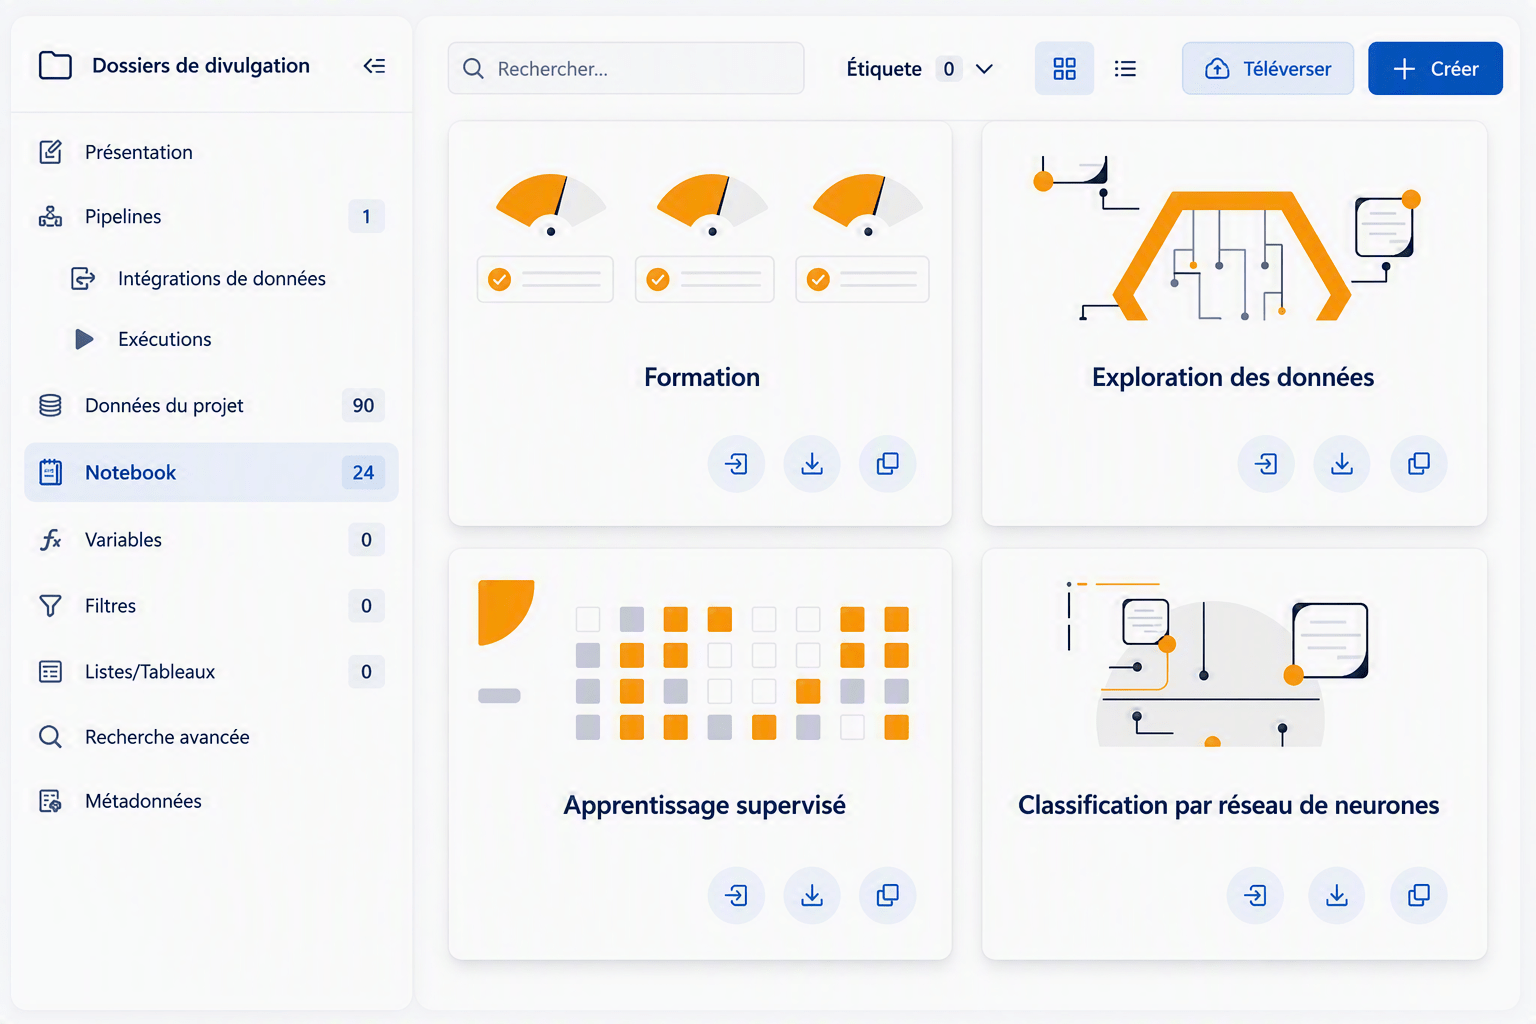Collapse the sidebar with the arrow icon
The width and height of the screenshot is (1536, 1024).
(374, 66)
